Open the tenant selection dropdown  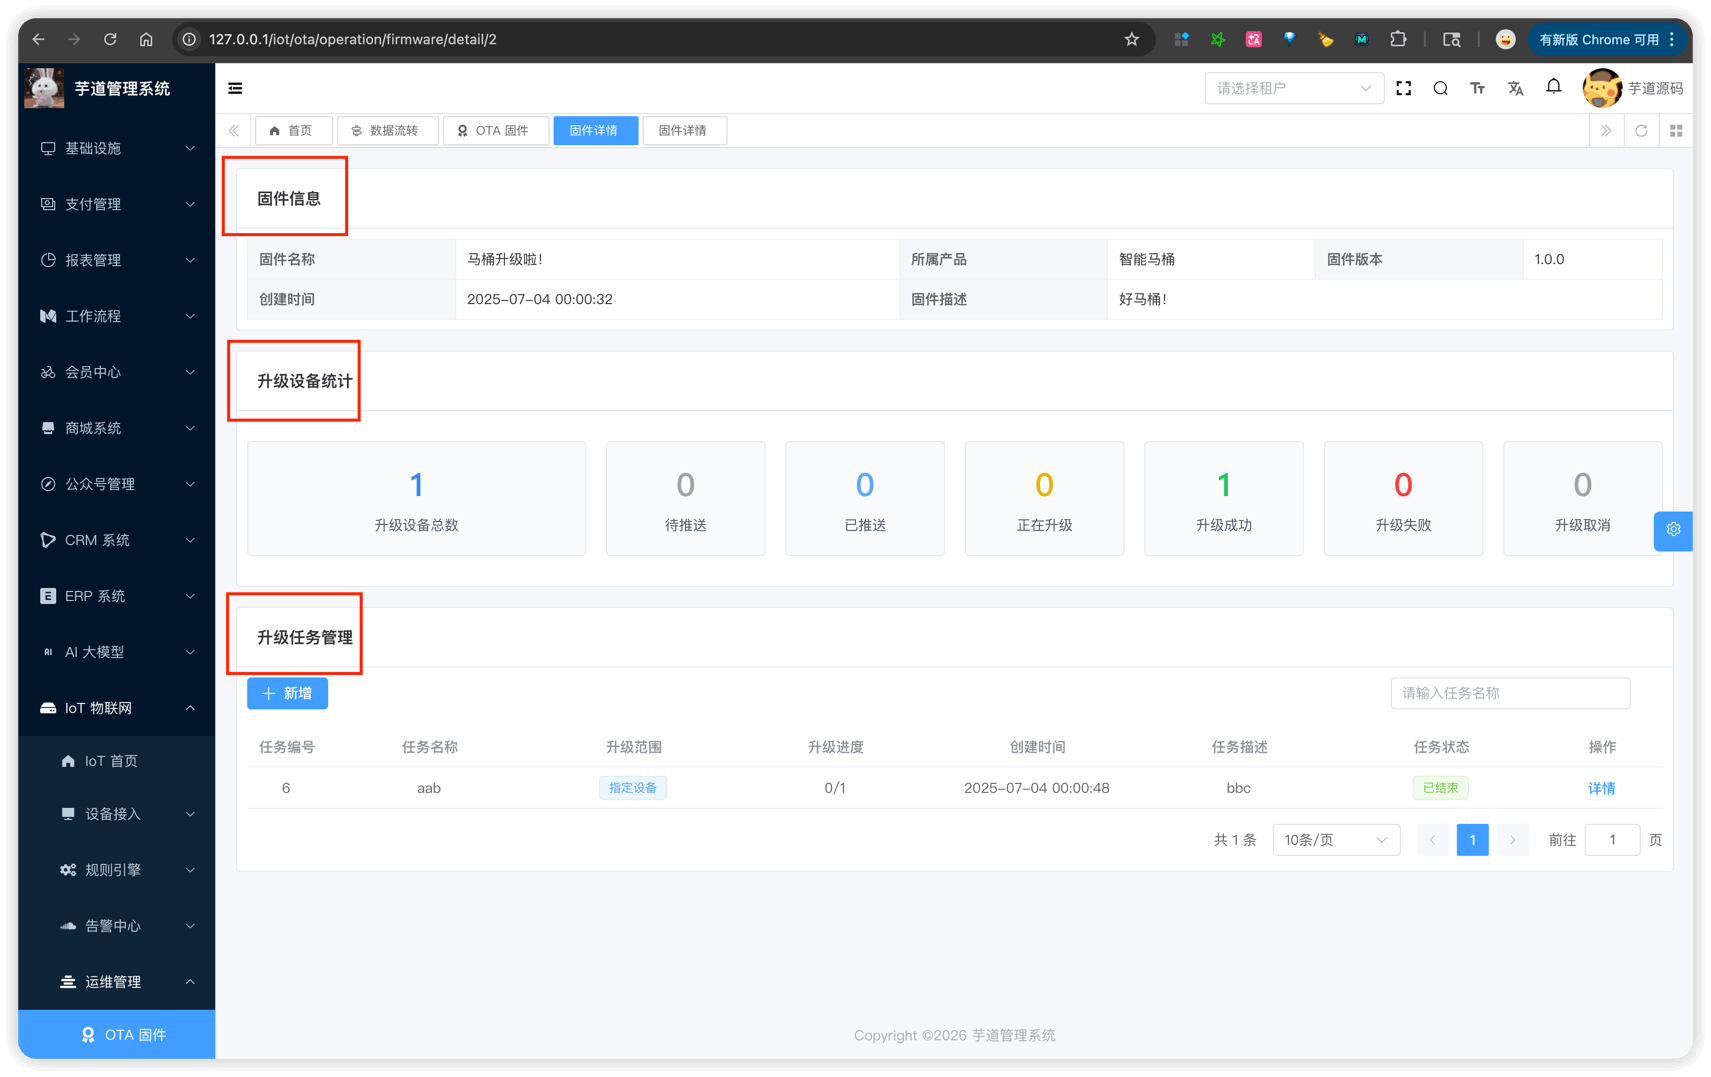tap(1293, 88)
